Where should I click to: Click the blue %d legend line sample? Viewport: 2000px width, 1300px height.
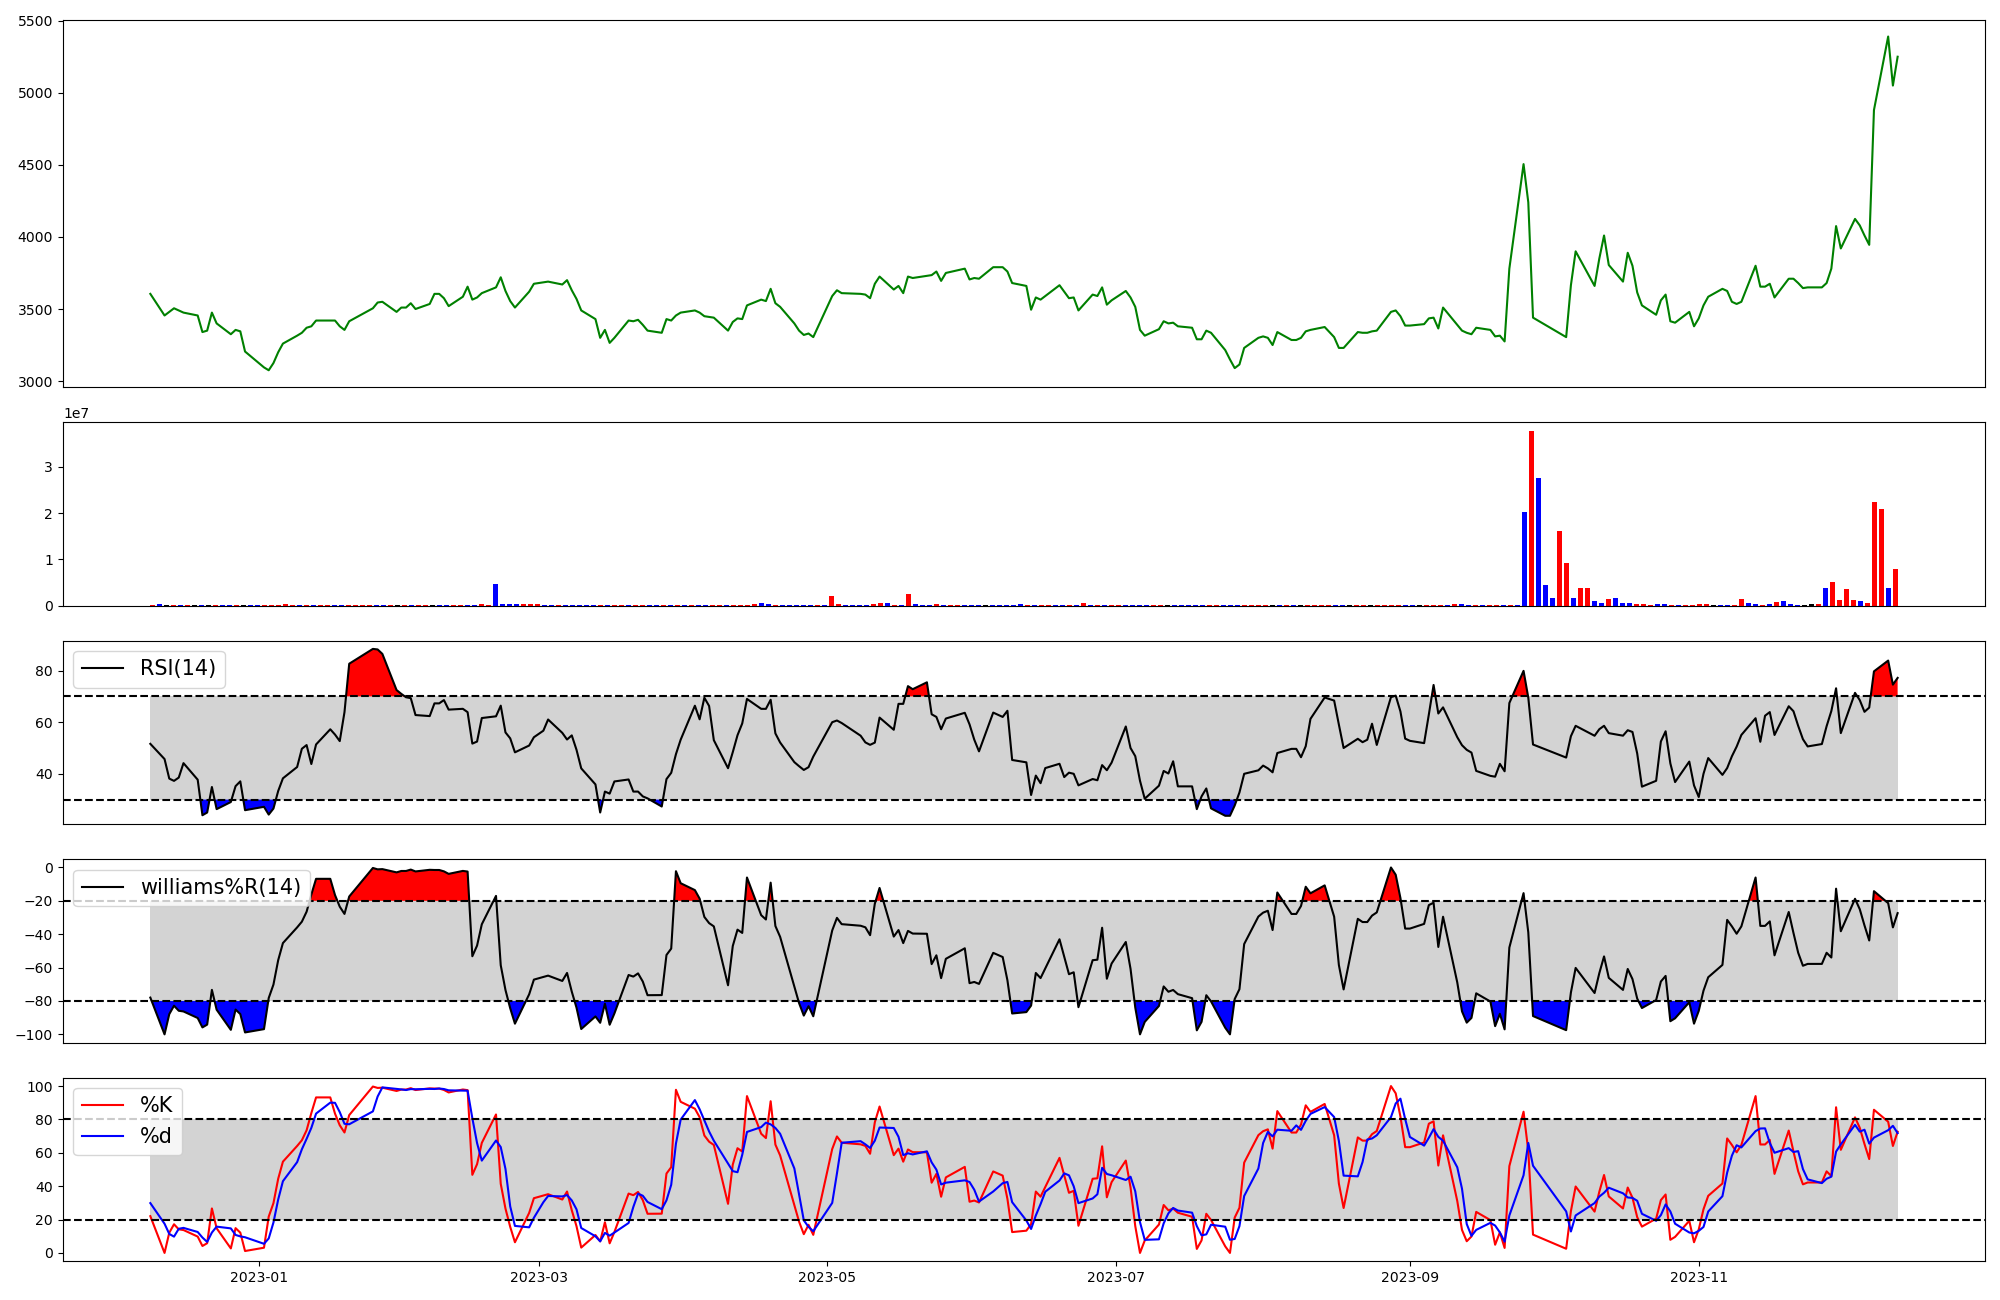click(x=102, y=1136)
